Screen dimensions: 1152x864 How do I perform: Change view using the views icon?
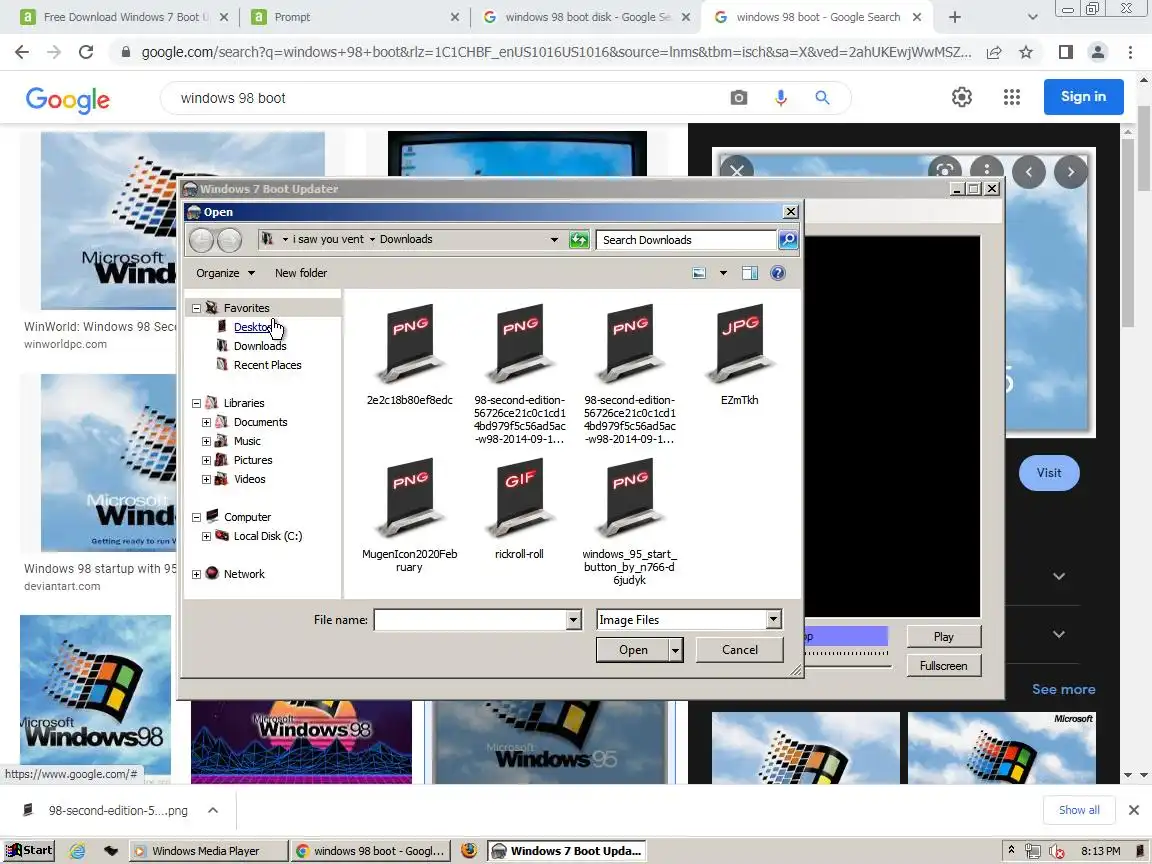(699, 273)
